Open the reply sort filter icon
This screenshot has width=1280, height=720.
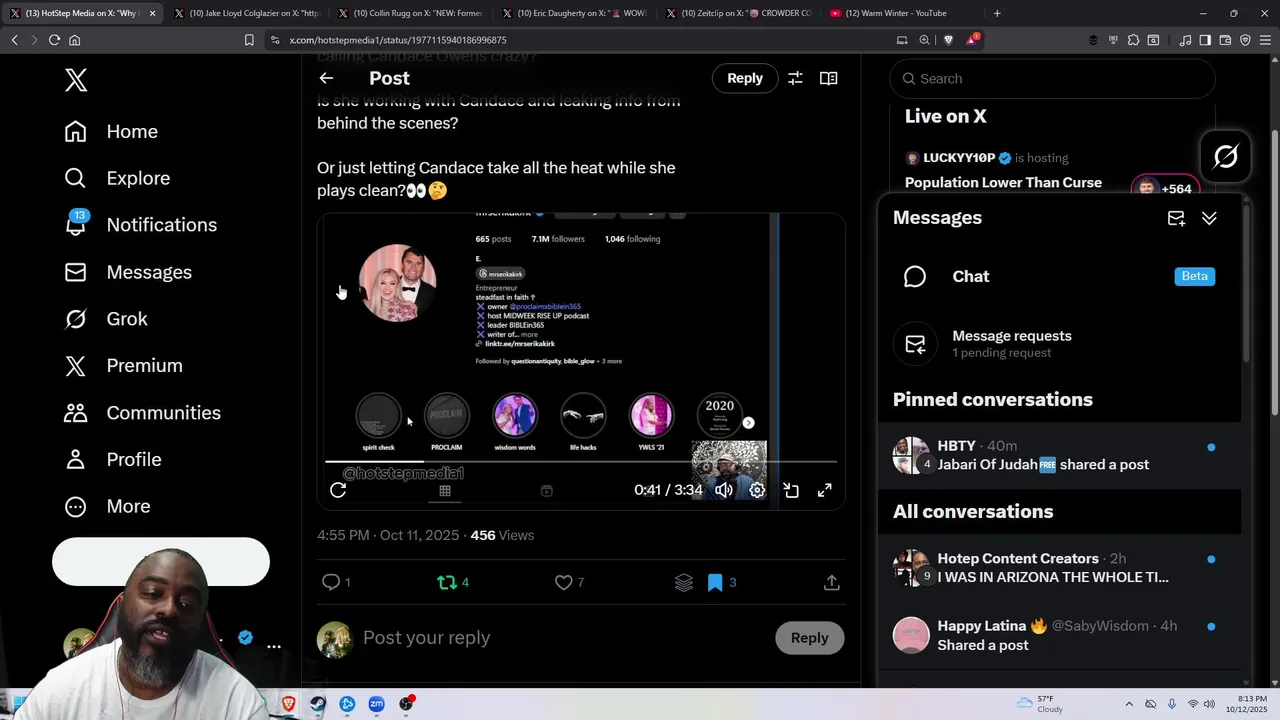click(795, 78)
